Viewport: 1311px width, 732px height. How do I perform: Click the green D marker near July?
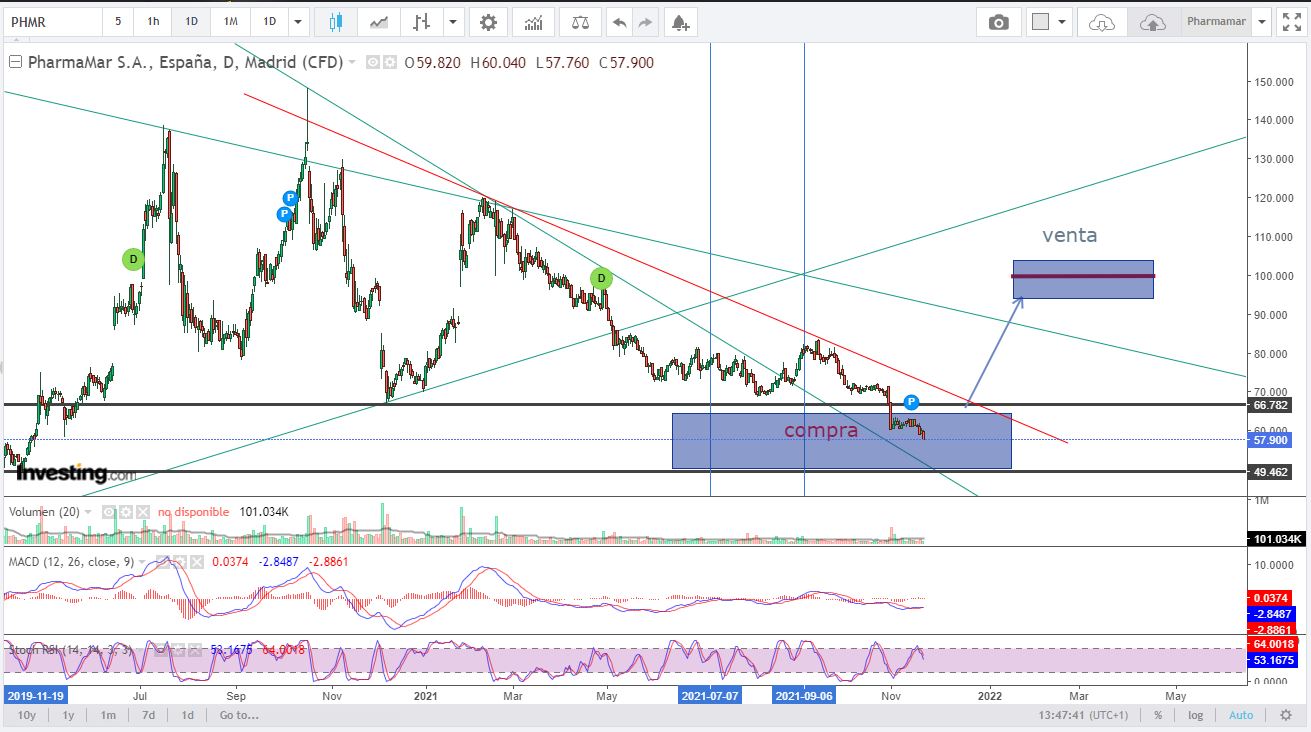pos(133,259)
